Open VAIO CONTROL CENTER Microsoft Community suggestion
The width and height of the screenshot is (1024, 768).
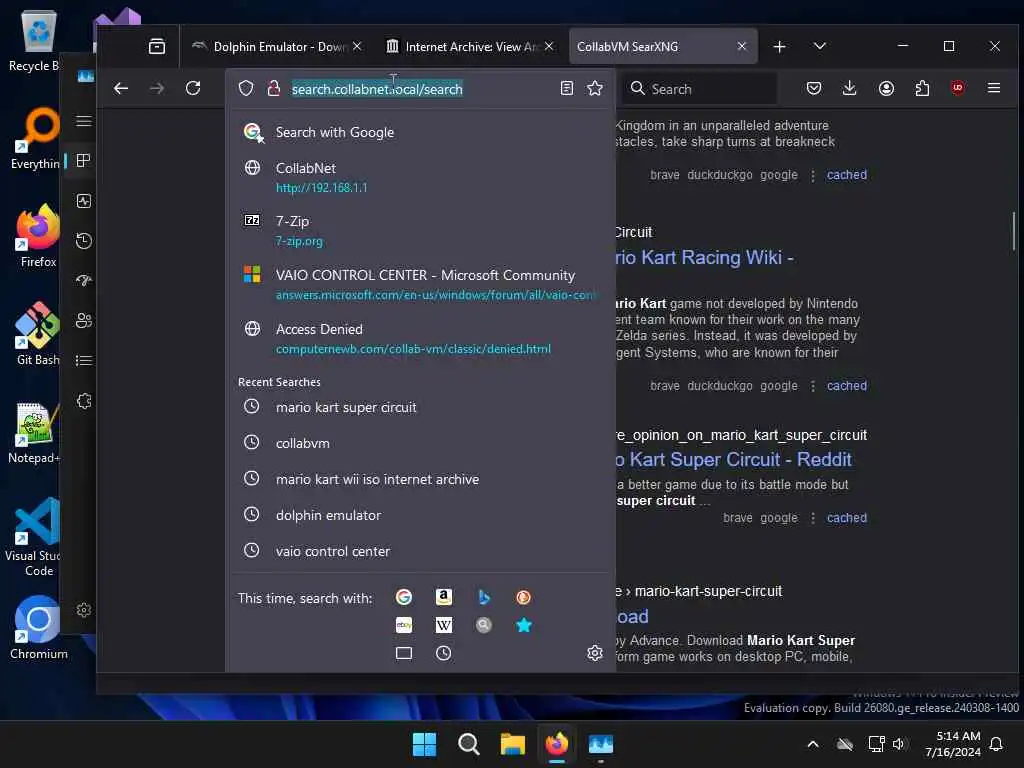[x=420, y=285]
